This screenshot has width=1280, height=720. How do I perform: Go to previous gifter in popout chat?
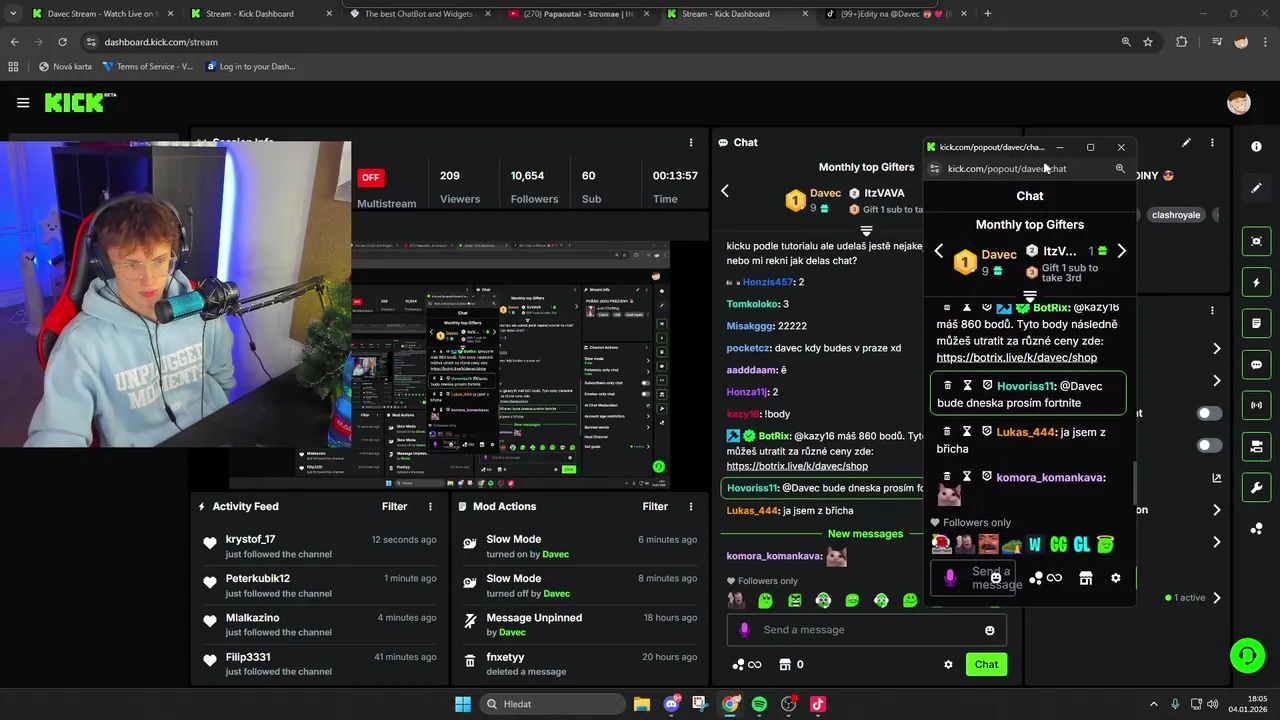pyautogui.click(x=938, y=251)
